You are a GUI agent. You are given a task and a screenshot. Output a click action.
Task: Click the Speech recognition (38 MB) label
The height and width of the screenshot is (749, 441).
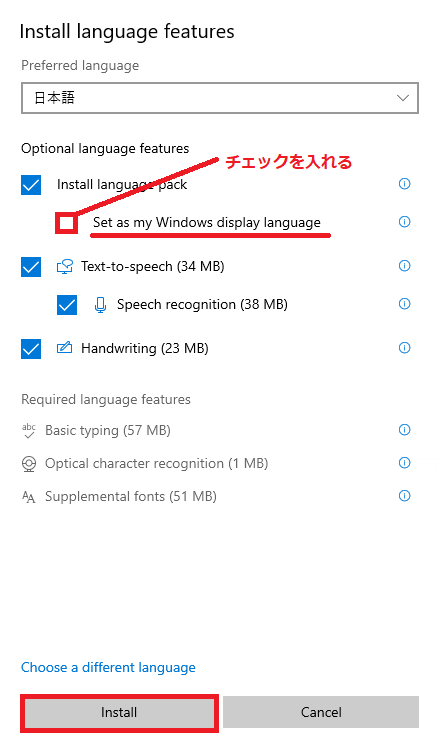tap(202, 304)
